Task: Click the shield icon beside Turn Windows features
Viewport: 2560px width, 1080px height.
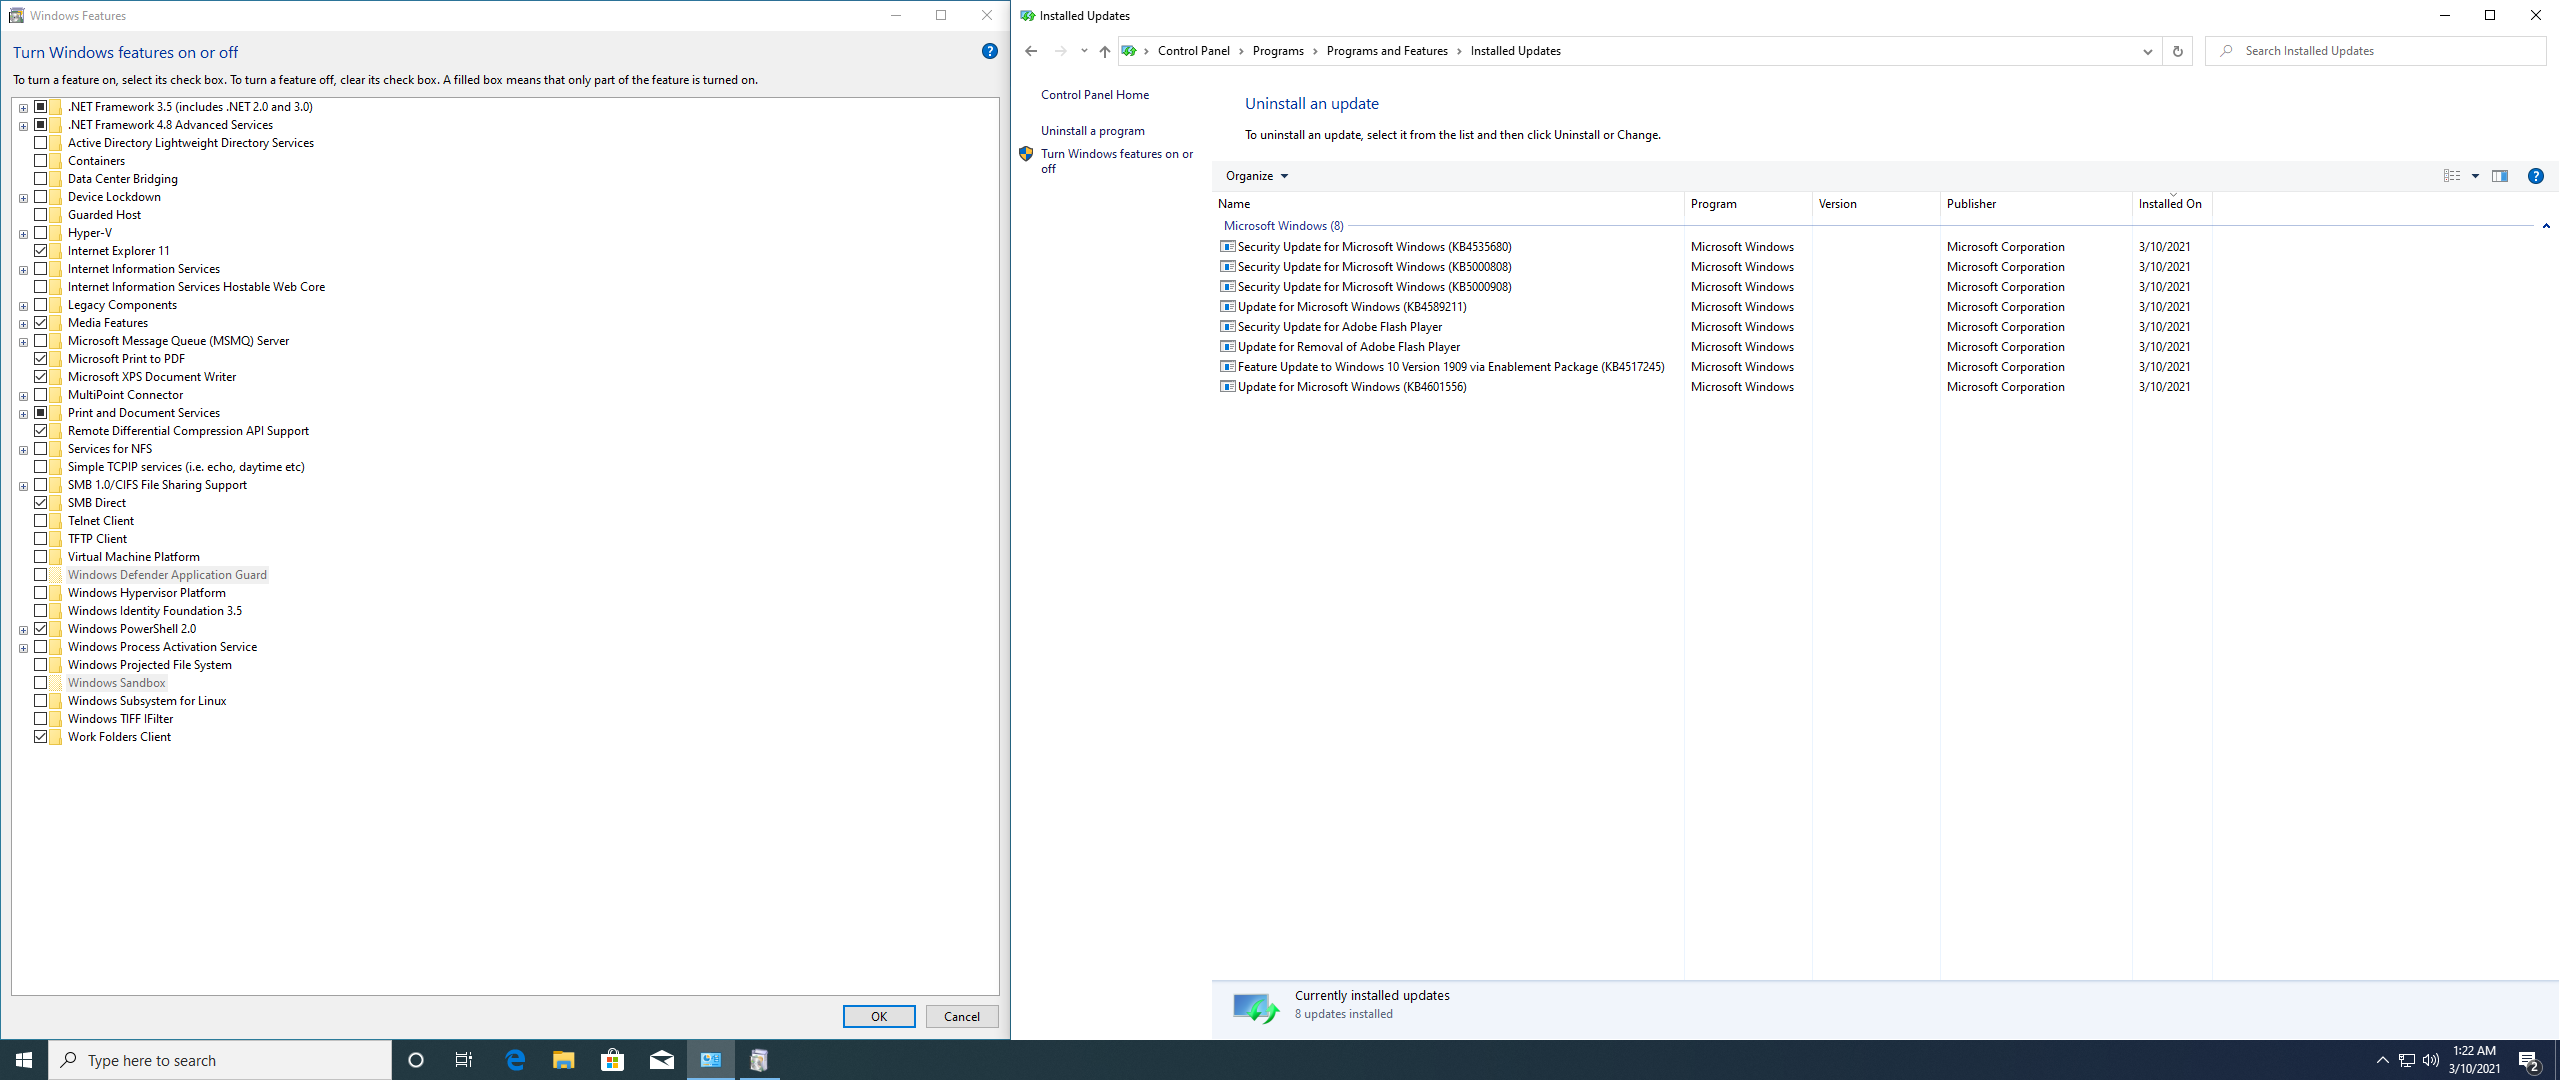Action: pyautogui.click(x=1026, y=154)
